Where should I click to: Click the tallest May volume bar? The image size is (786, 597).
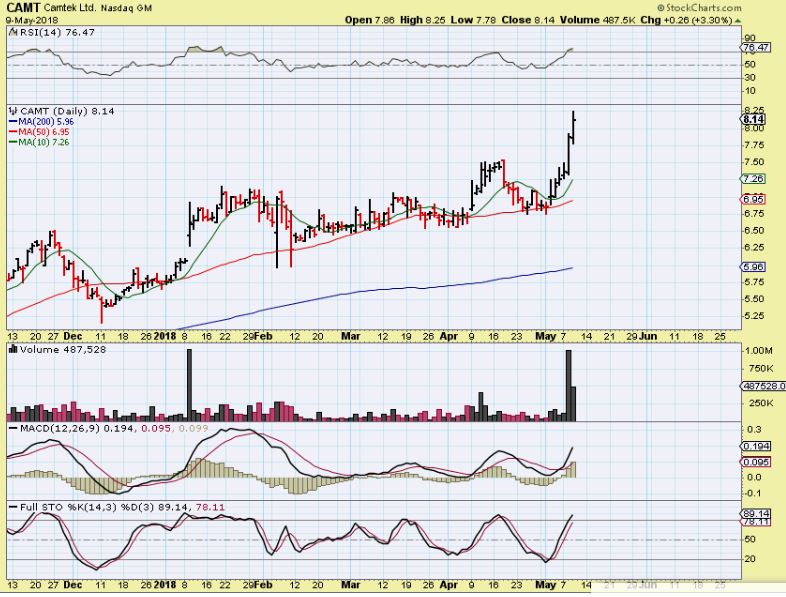point(568,385)
